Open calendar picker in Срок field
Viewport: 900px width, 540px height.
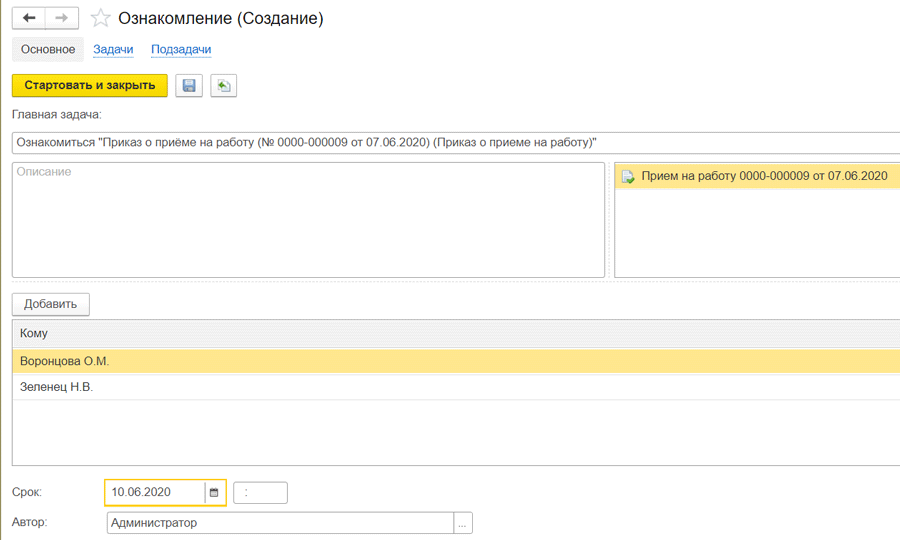click(x=214, y=492)
